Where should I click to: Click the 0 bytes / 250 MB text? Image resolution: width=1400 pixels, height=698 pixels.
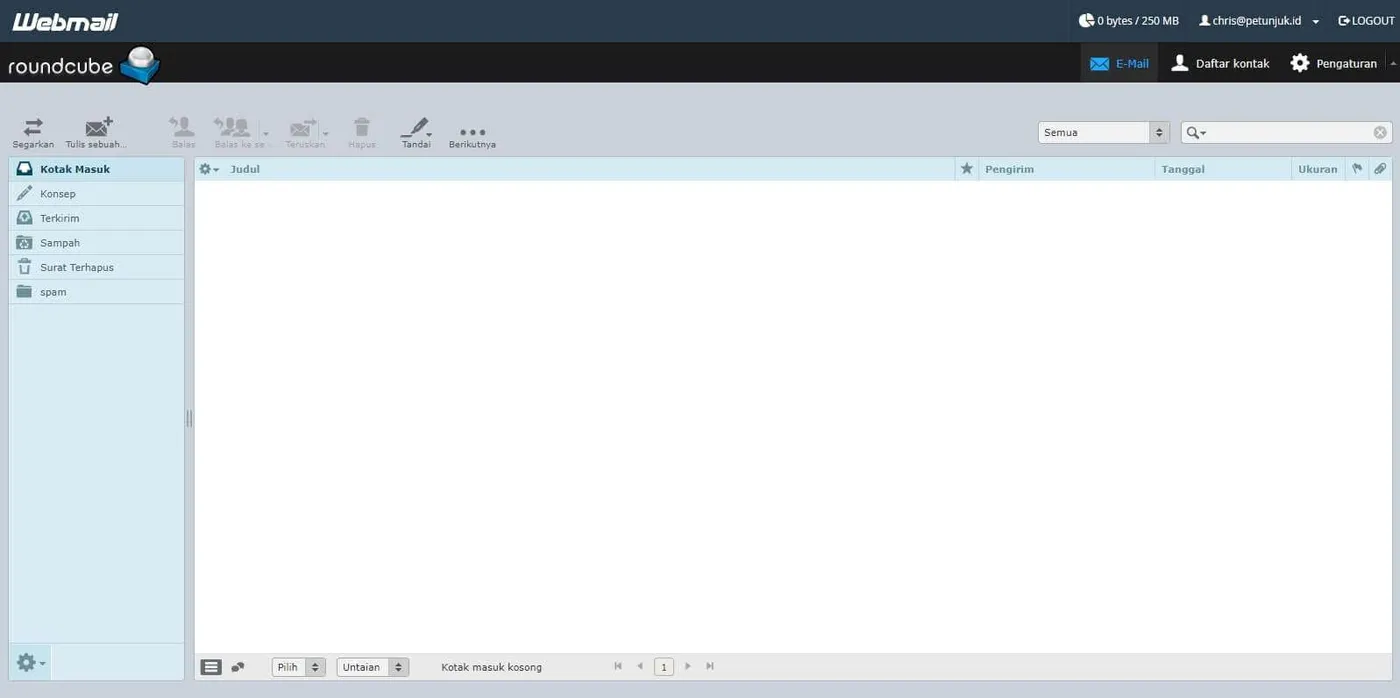[1138, 21]
